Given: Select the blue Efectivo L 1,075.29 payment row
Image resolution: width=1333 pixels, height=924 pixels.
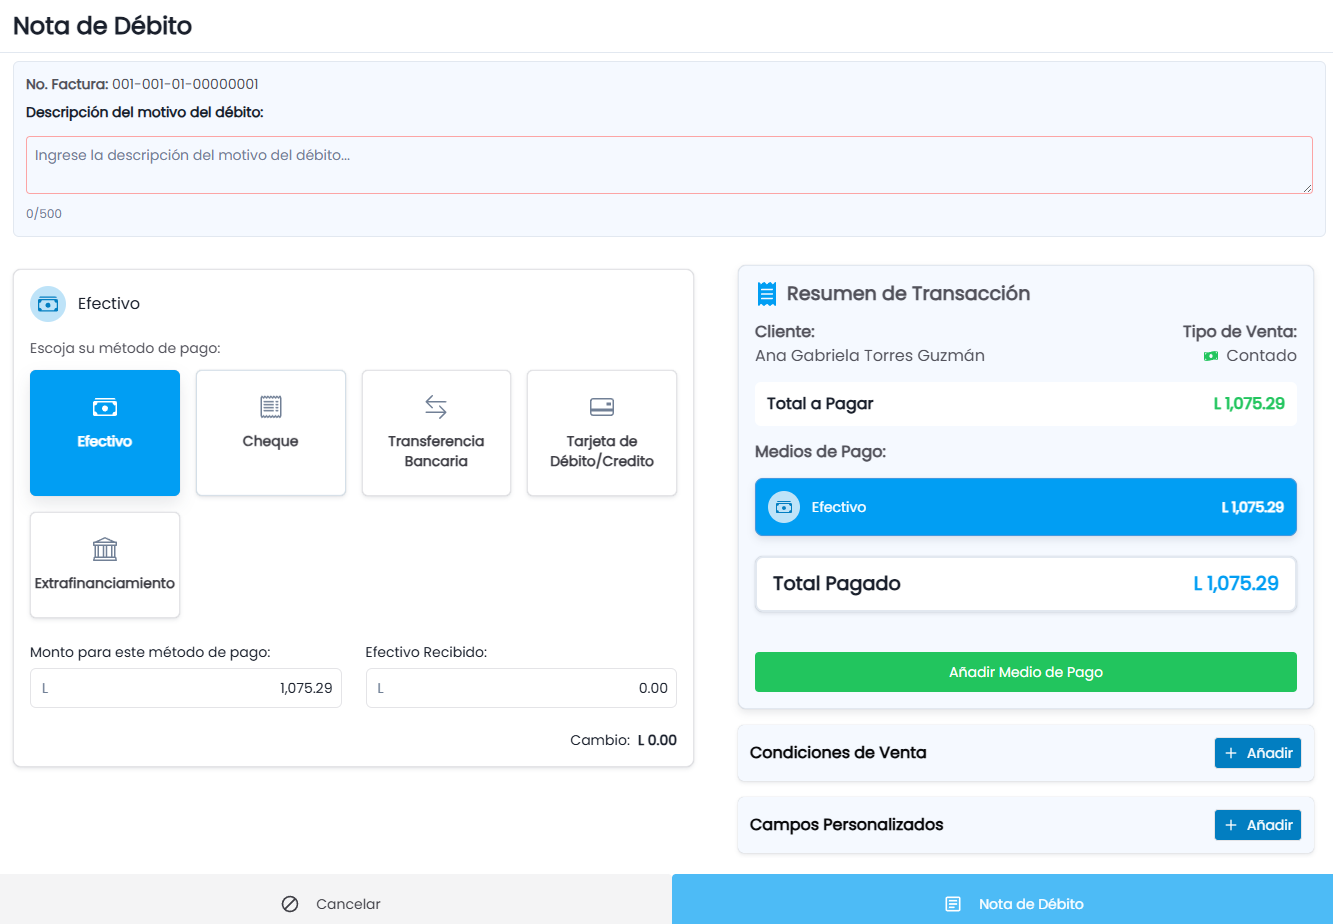Looking at the screenshot, I should pos(1026,507).
